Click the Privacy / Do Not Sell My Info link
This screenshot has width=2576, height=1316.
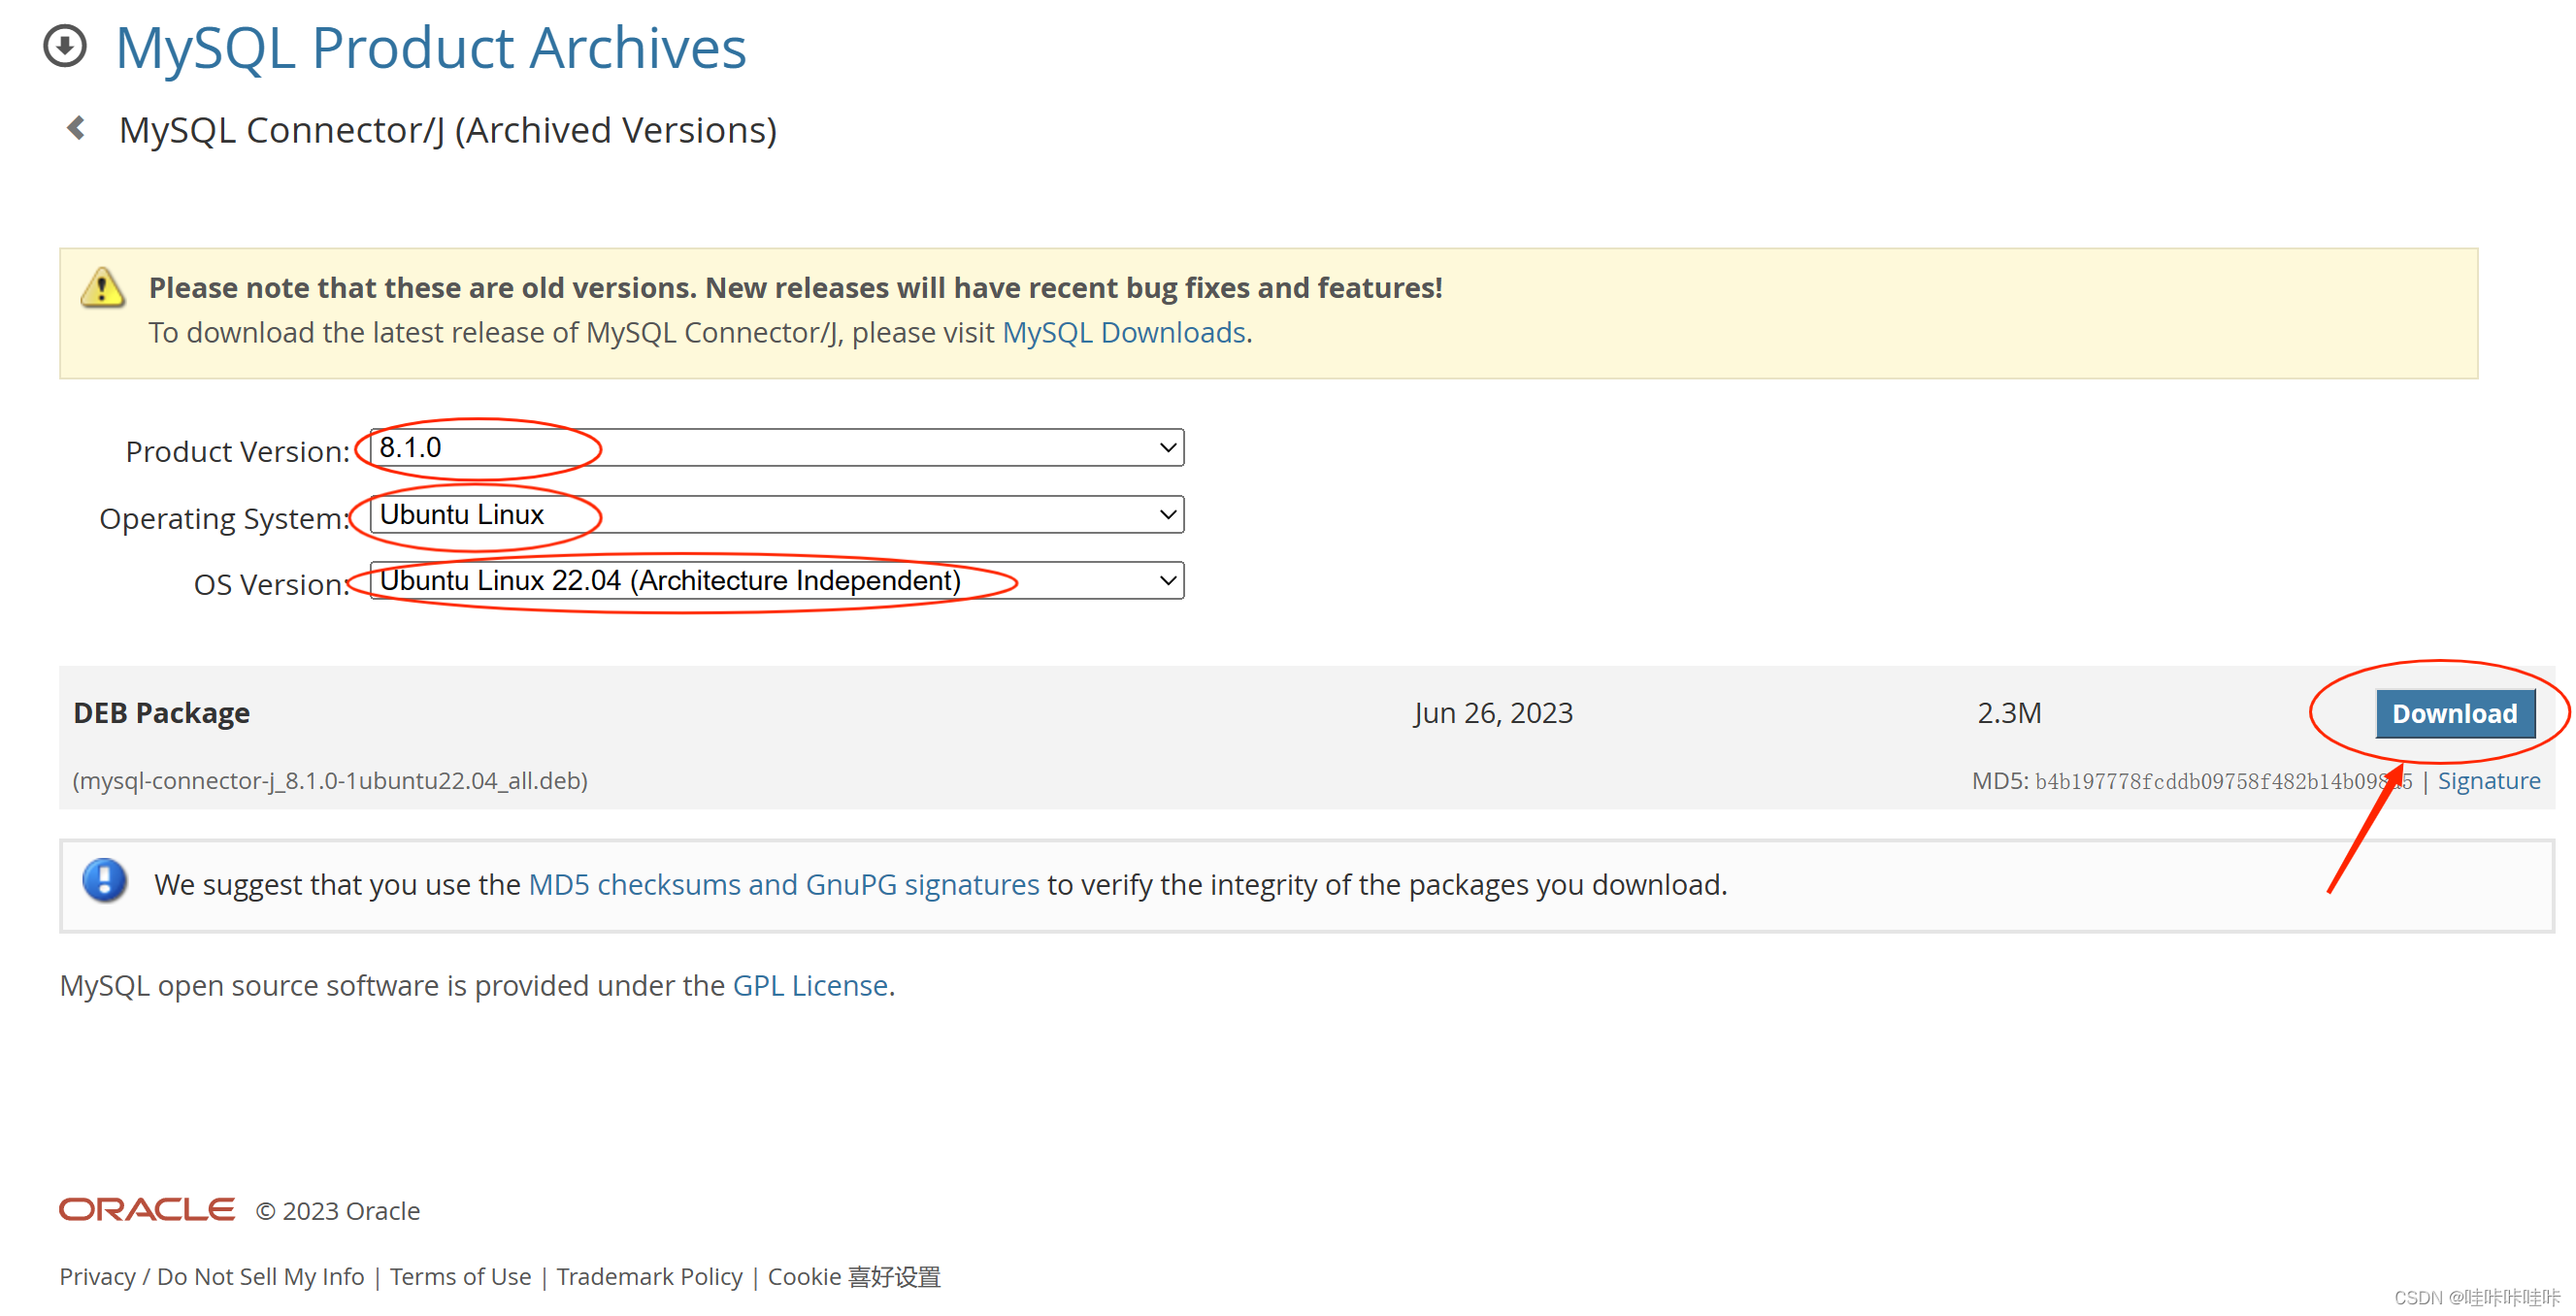[x=211, y=1277]
